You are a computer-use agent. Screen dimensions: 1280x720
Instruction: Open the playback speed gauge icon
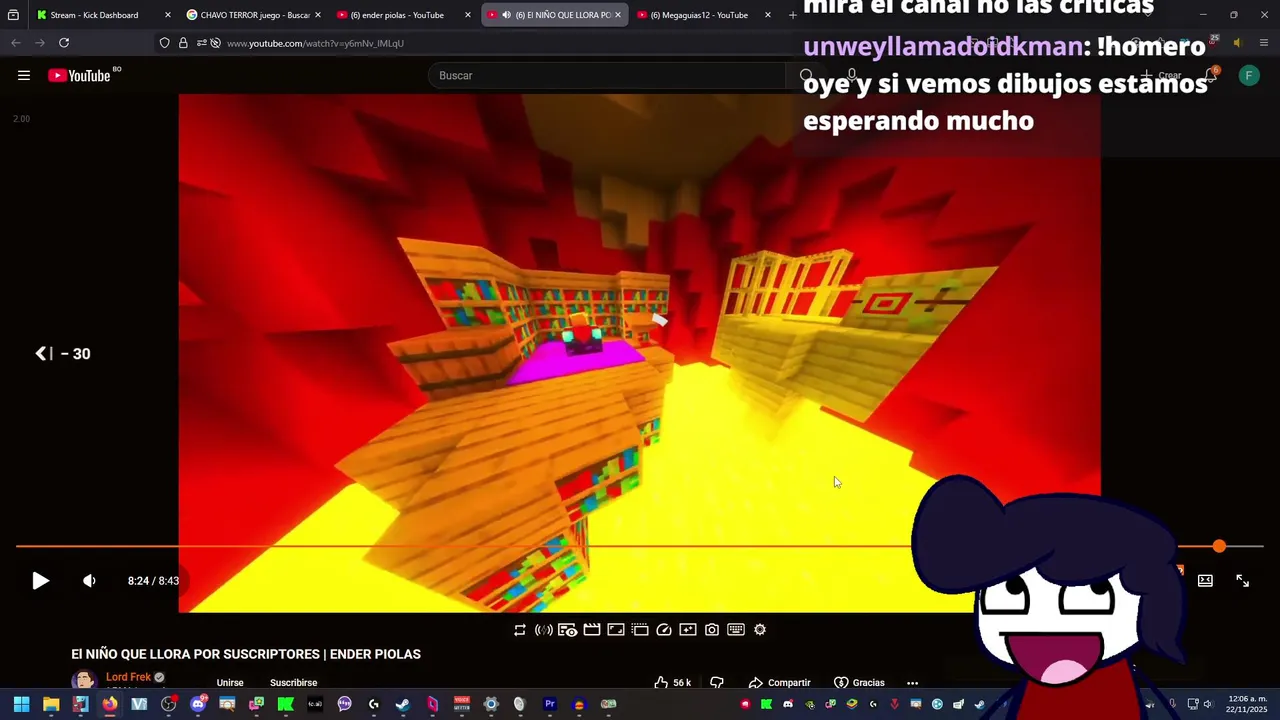tap(664, 630)
